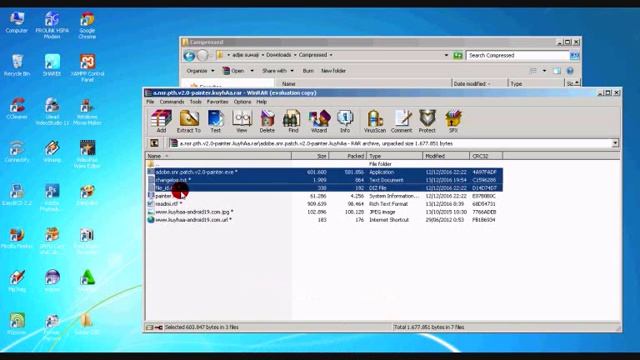
Task: Open explorer address bar history dropdown
Action: point(446,55)
